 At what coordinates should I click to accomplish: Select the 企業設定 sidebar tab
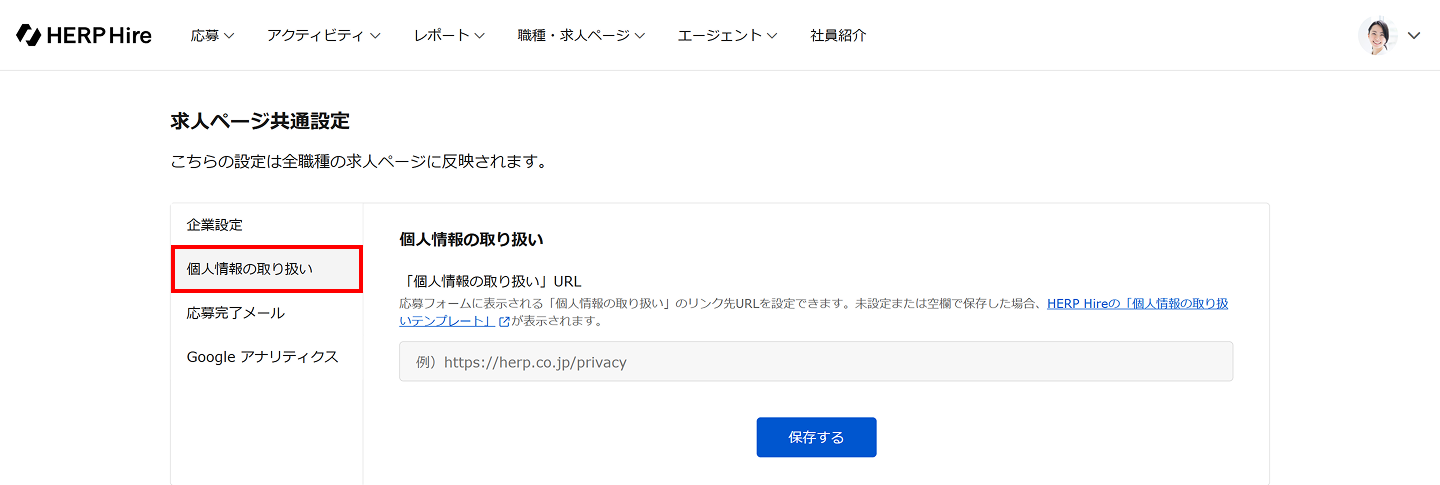pos(215,225)
